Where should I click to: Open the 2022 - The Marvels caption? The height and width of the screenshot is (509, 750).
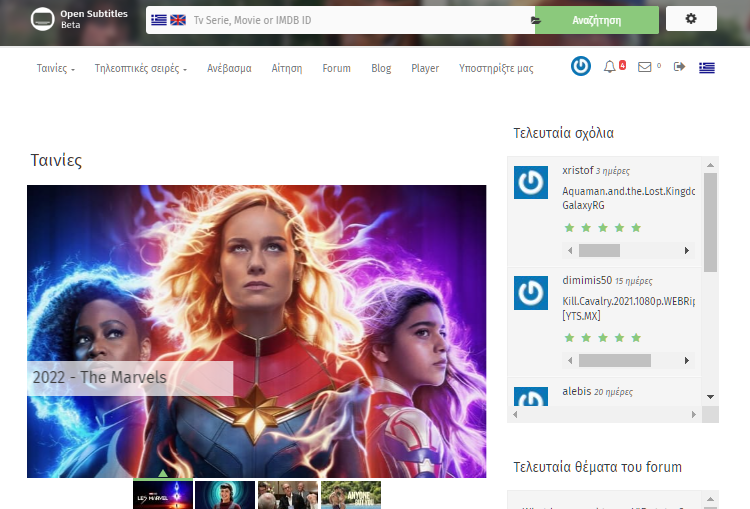coord(130,378)
